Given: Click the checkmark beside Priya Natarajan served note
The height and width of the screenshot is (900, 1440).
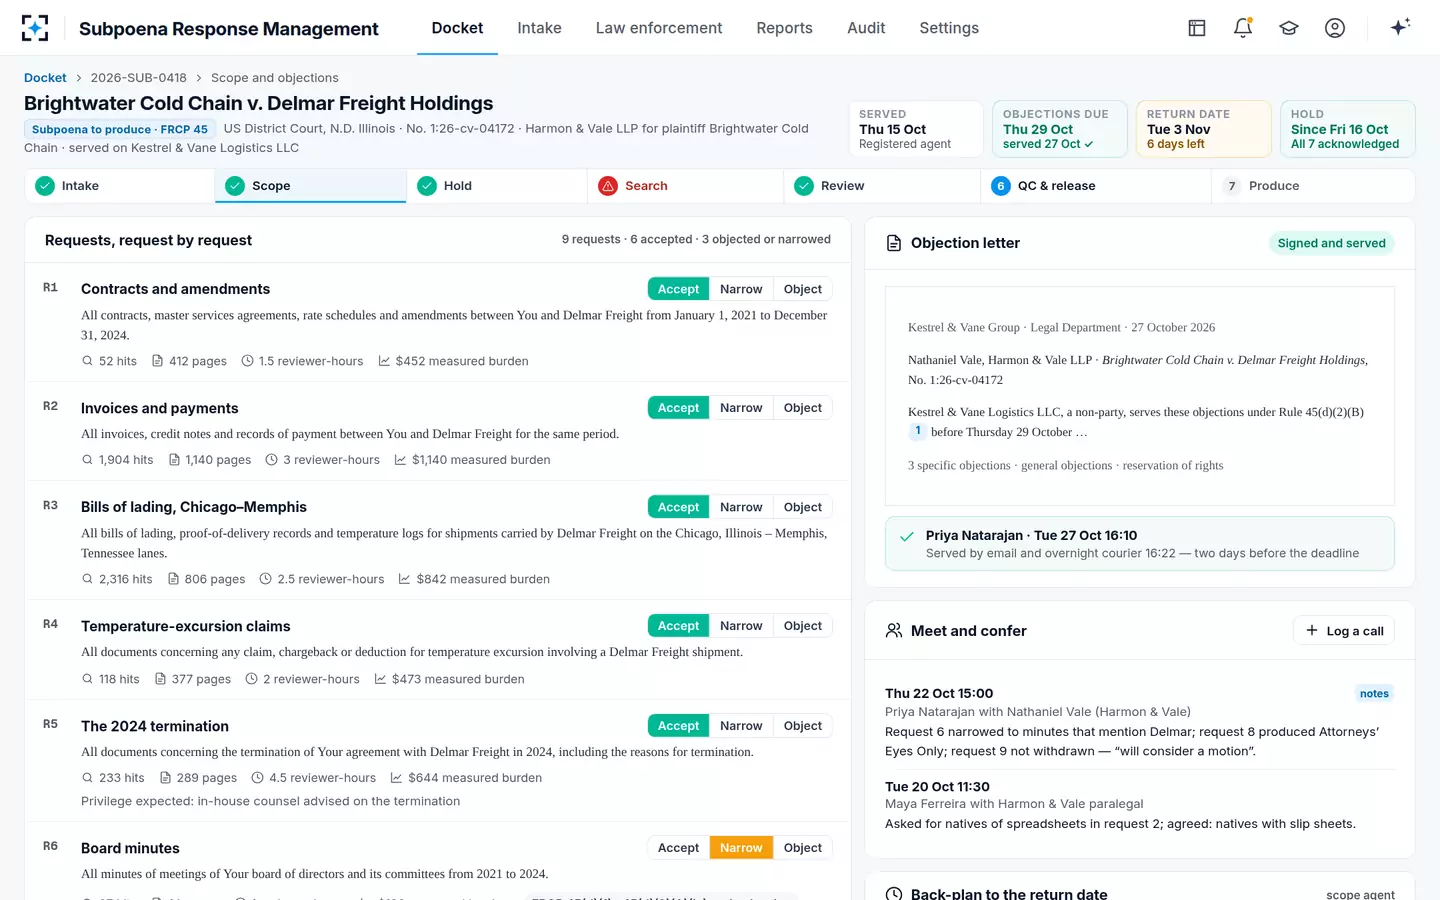Looking at the screenshot, I should pos(907,537).
